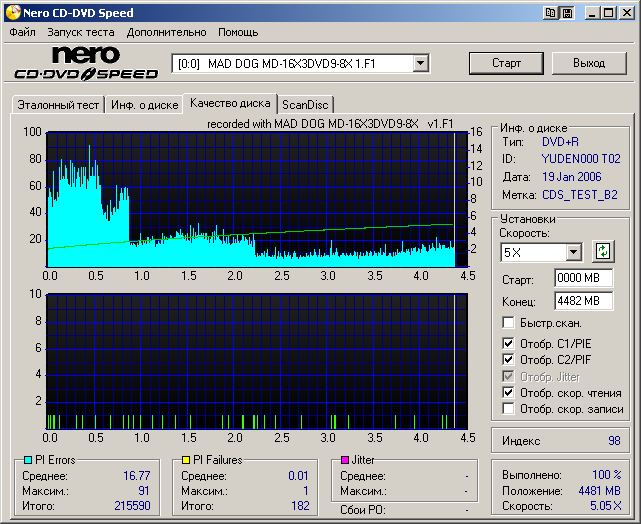This screenshot has height=524, width=641.
Task: Open the MAD DOG drive selection dropdown
Action: pos(420,64)
